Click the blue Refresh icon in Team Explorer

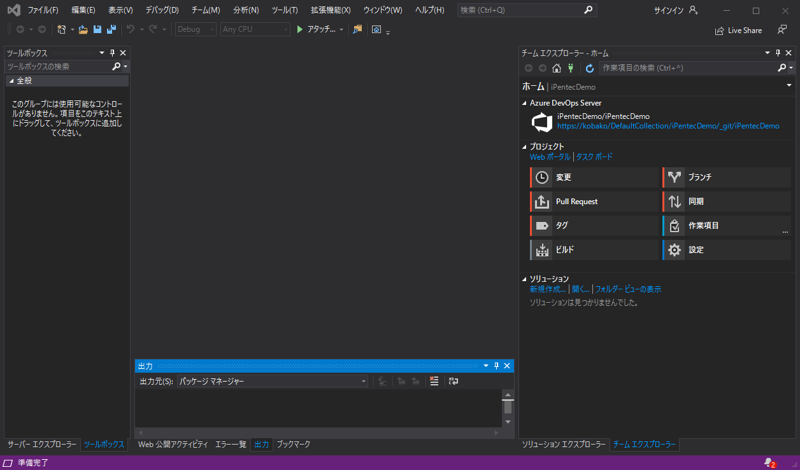[x=590, y=68]
